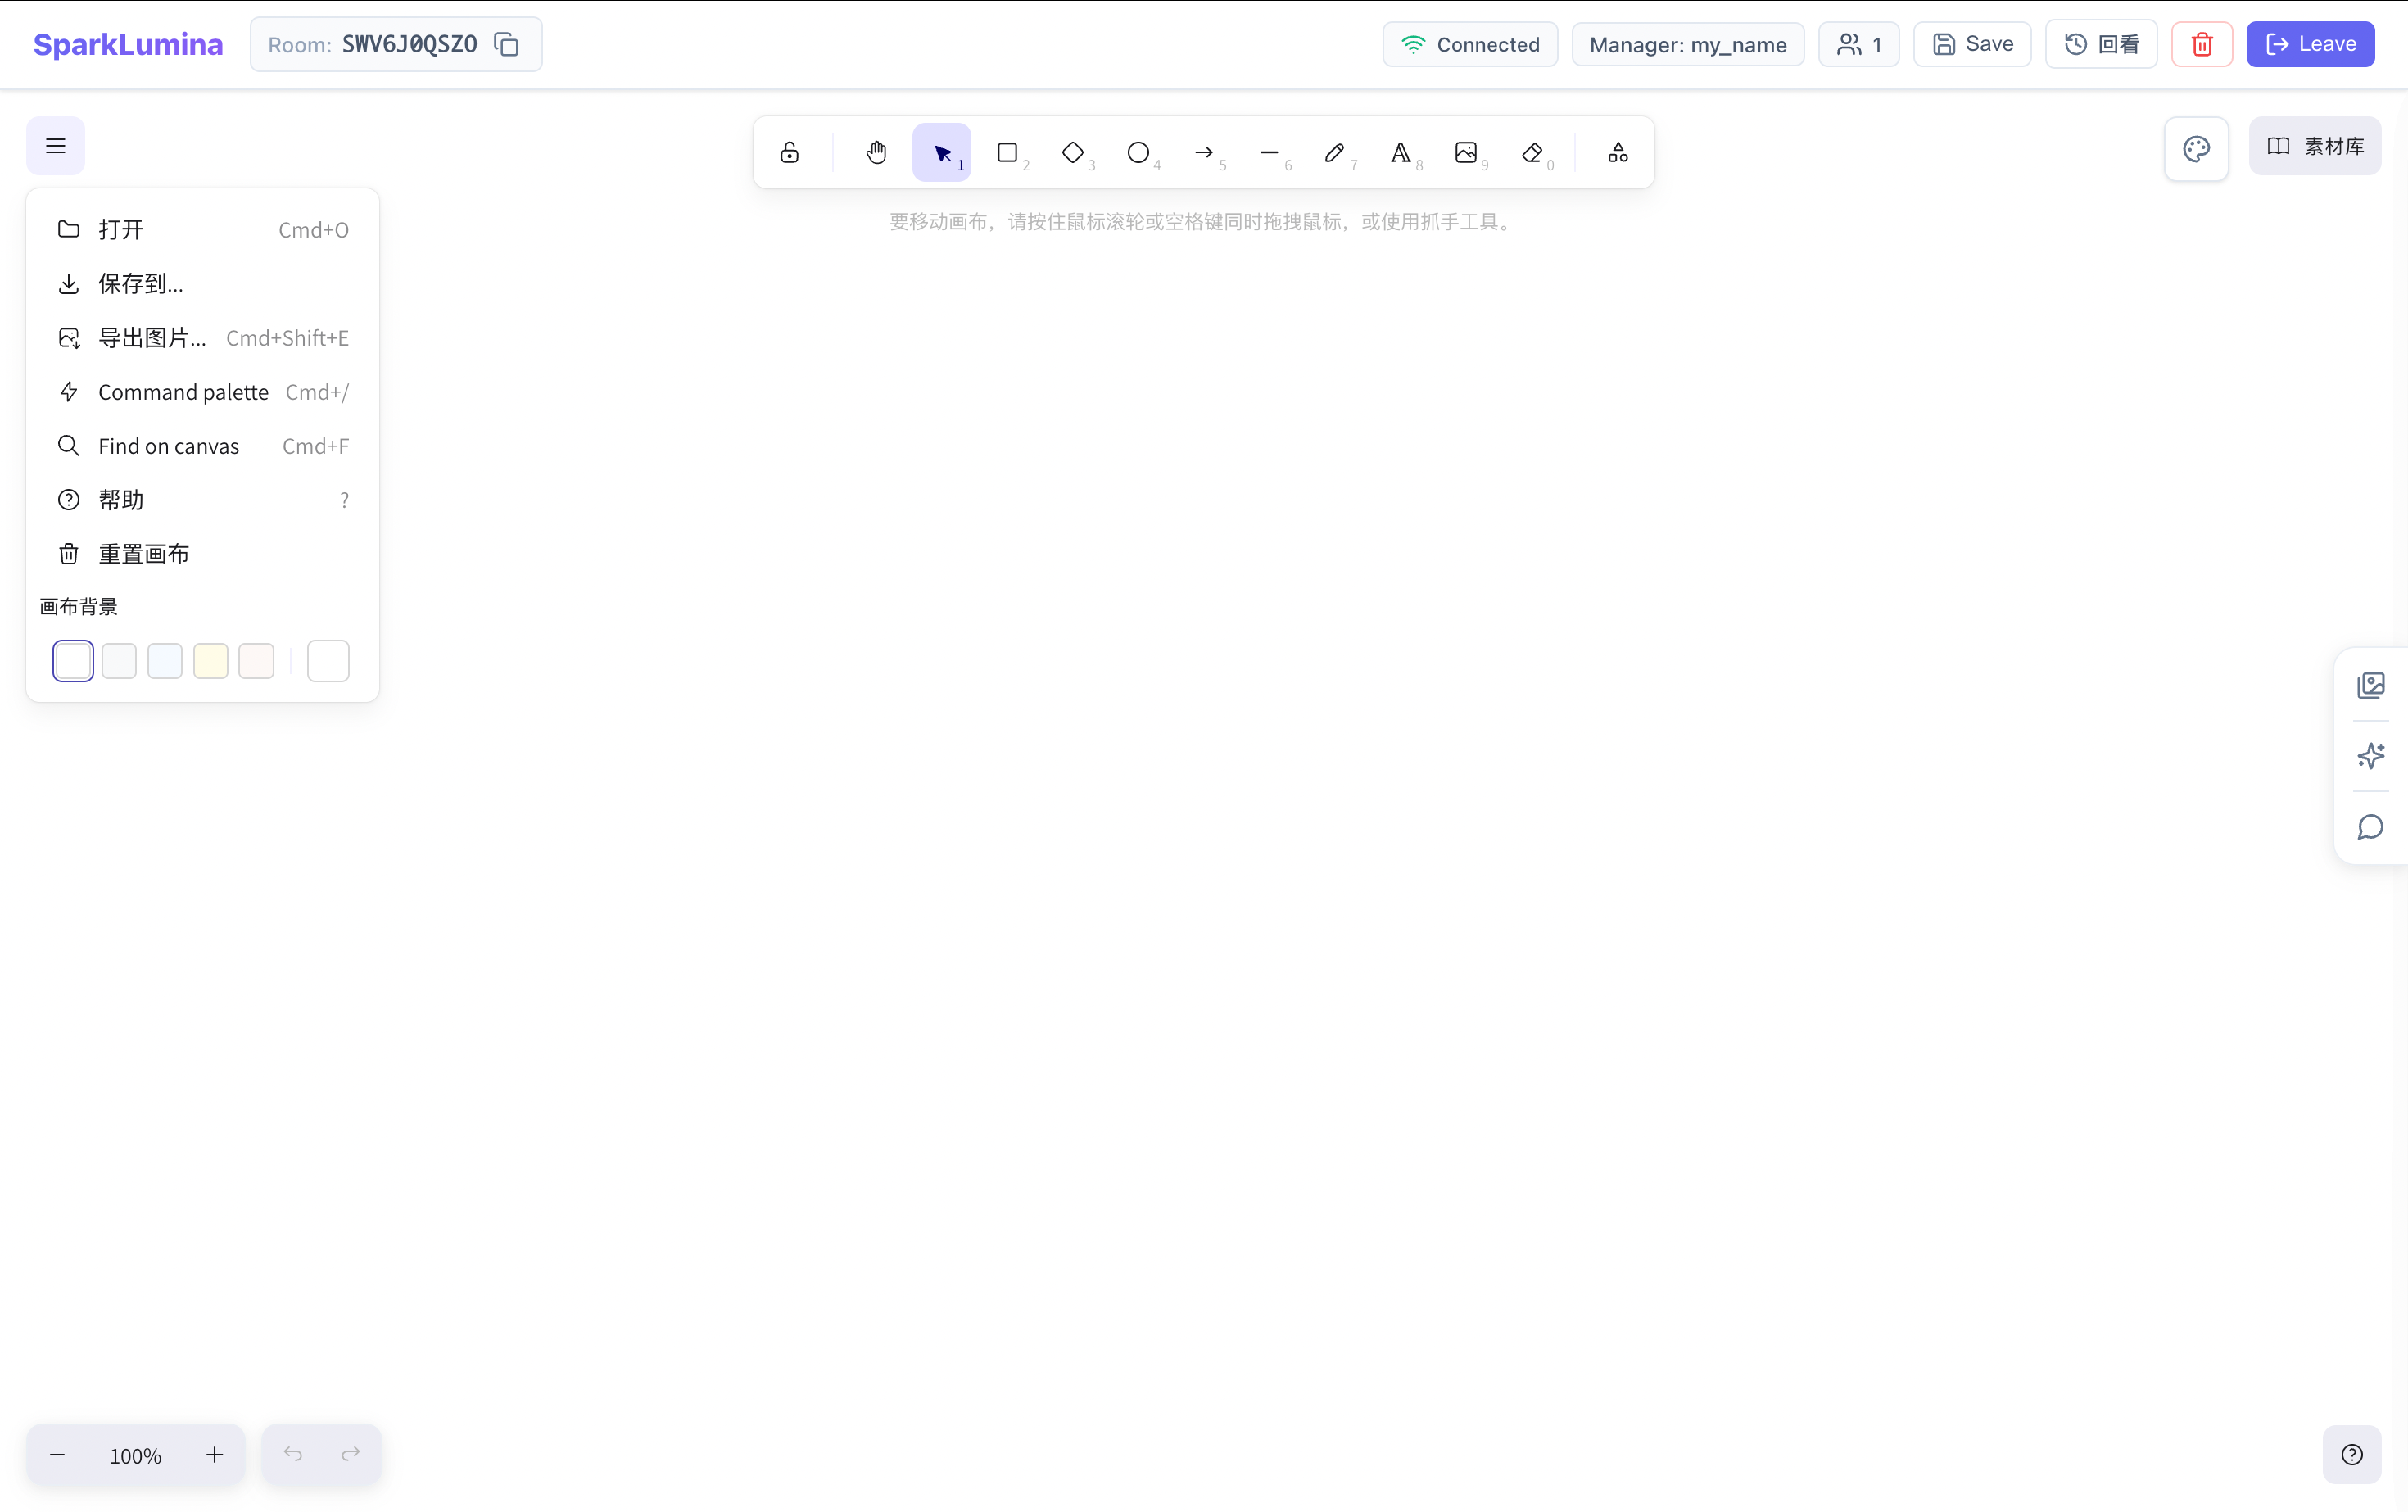Pick the yellow canvas background swatch
The height and width of the screenshot is (1512, 2408).
click(211, 661)
